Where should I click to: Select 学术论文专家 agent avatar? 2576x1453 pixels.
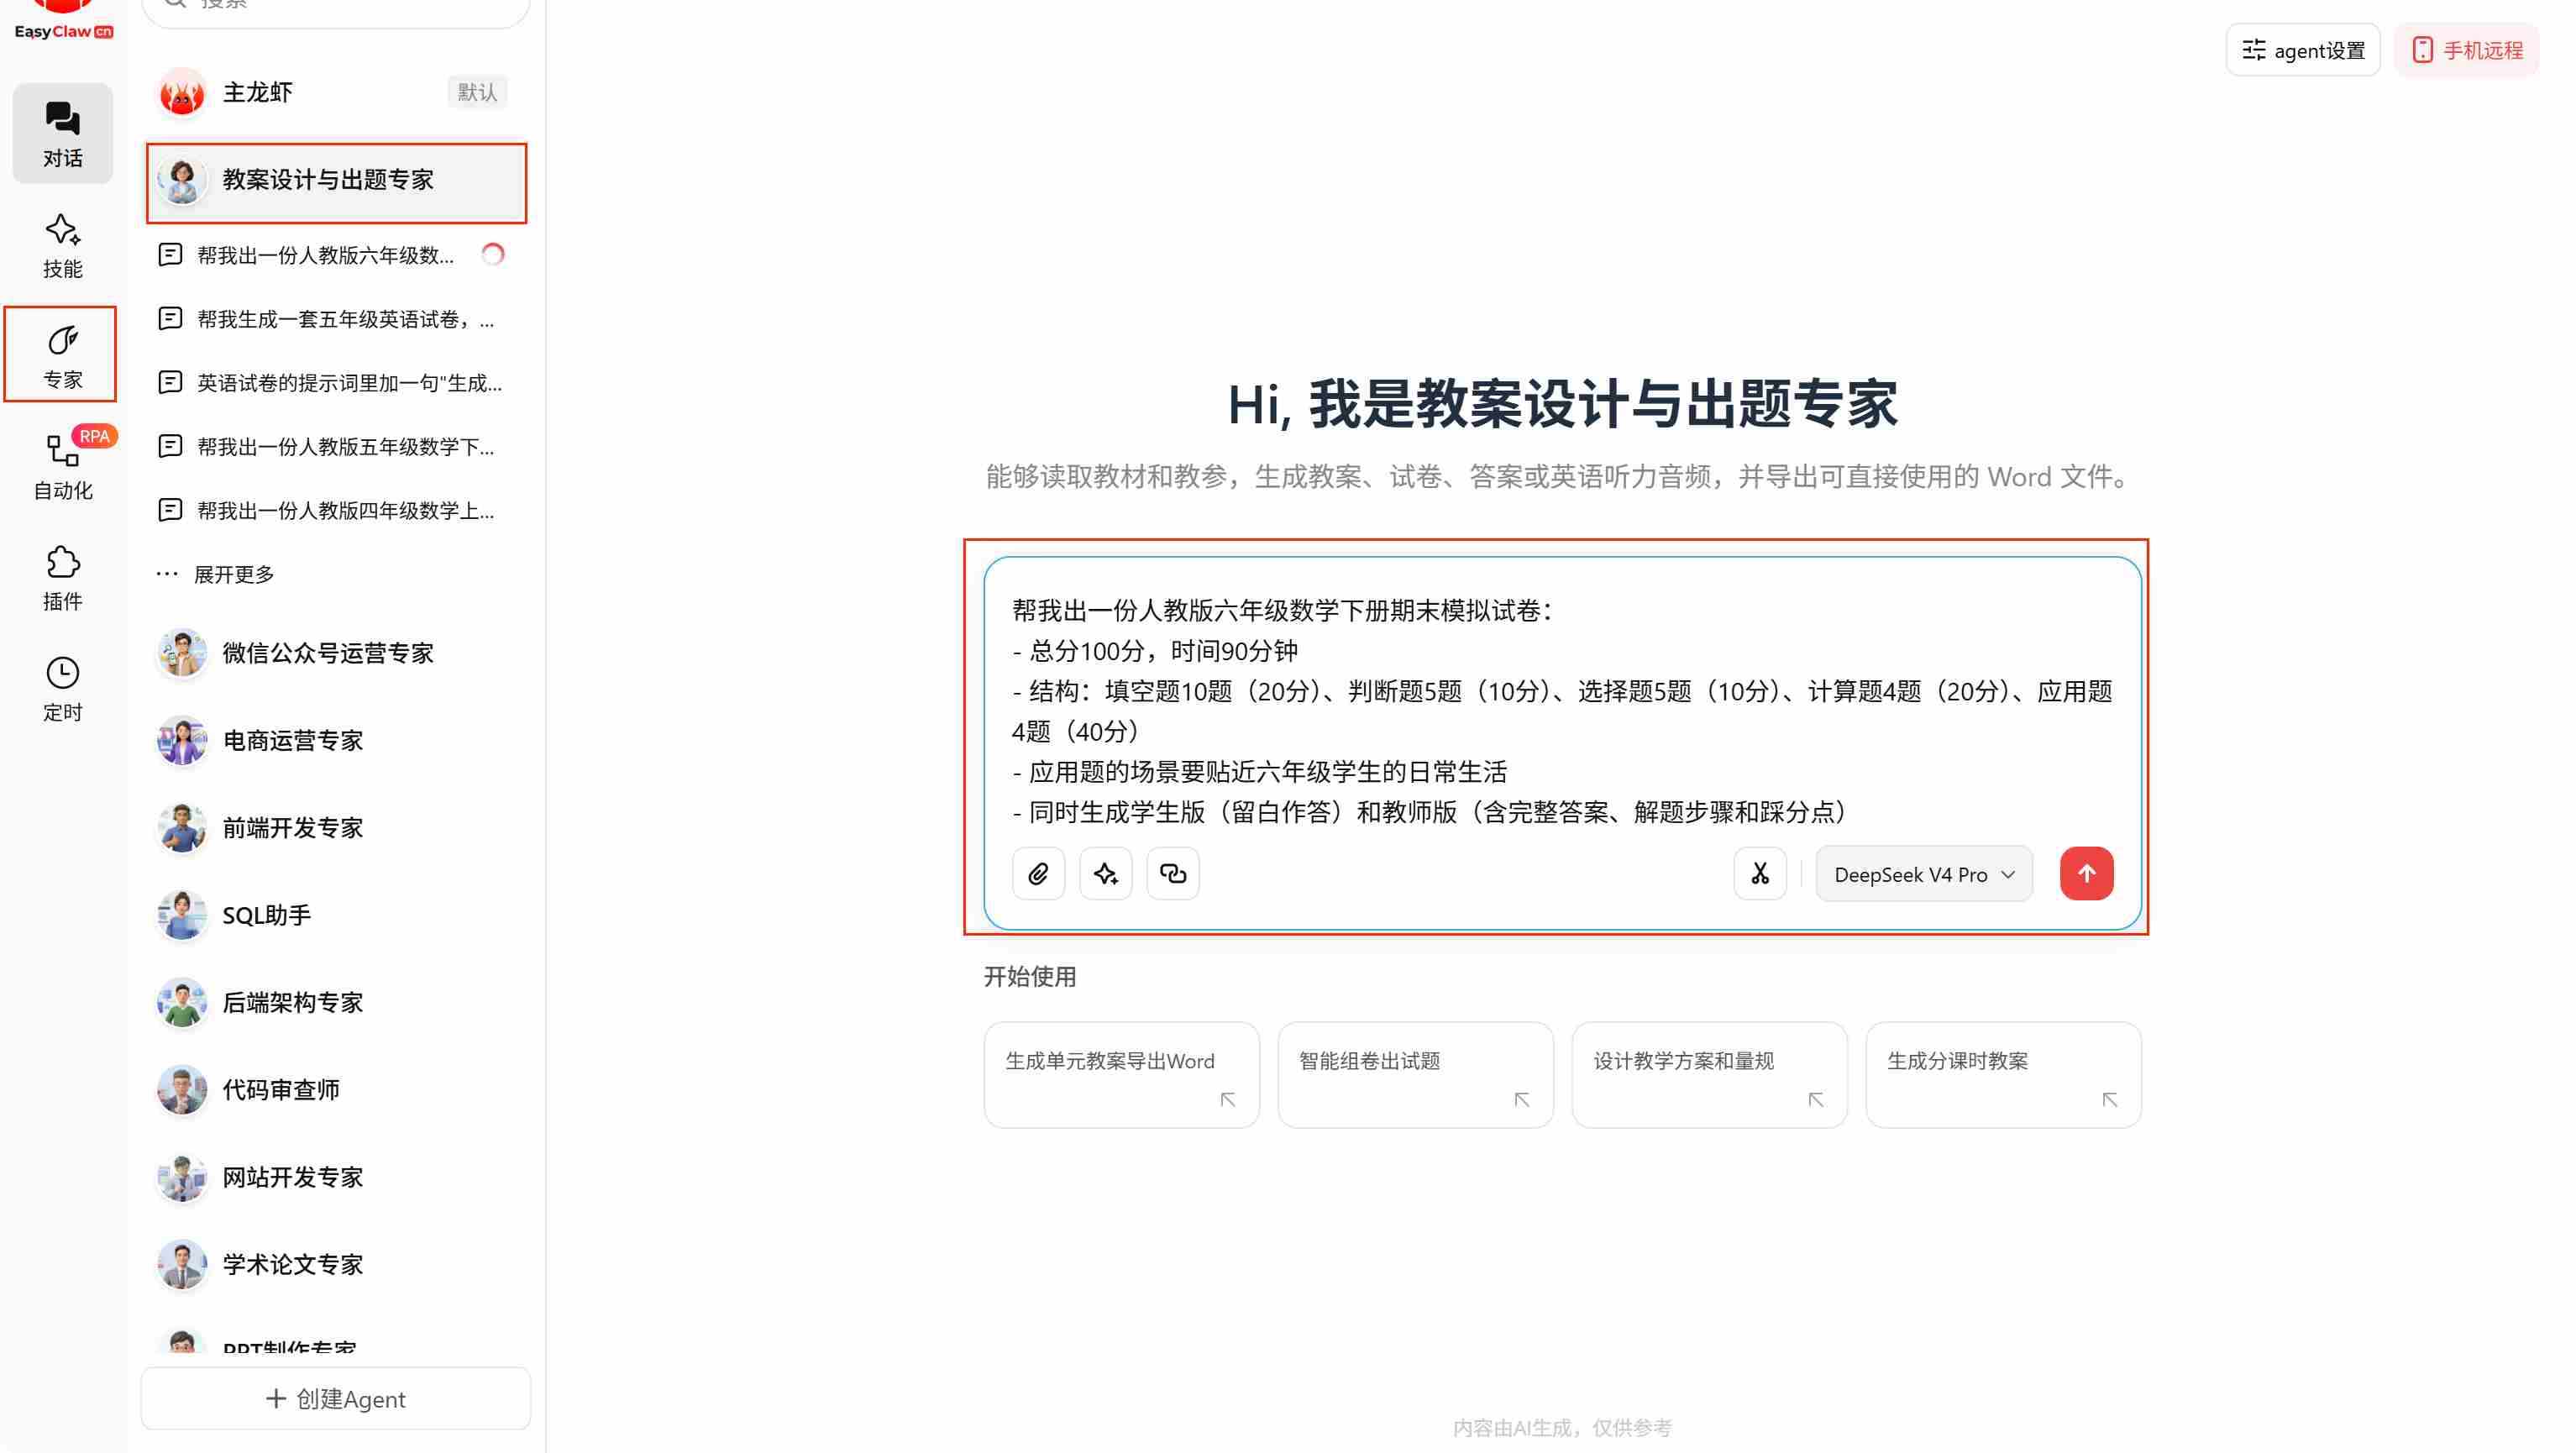tap(182, 1264)
